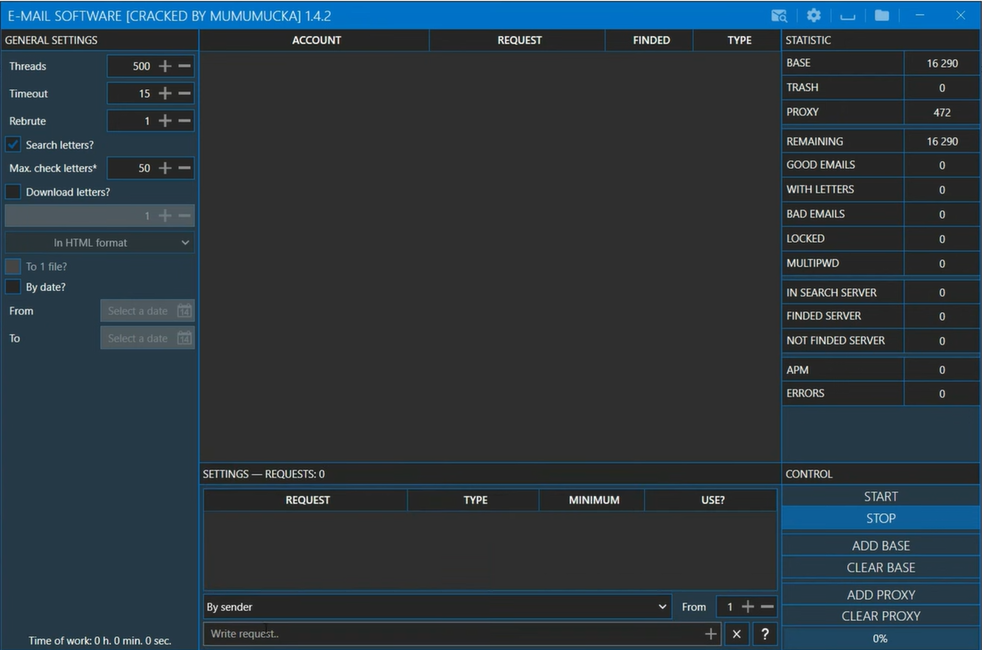The width and height of the screenshot is (982, 650).
Task: Click the plus icon beside Write request field
Action: (x=711, y=634)
